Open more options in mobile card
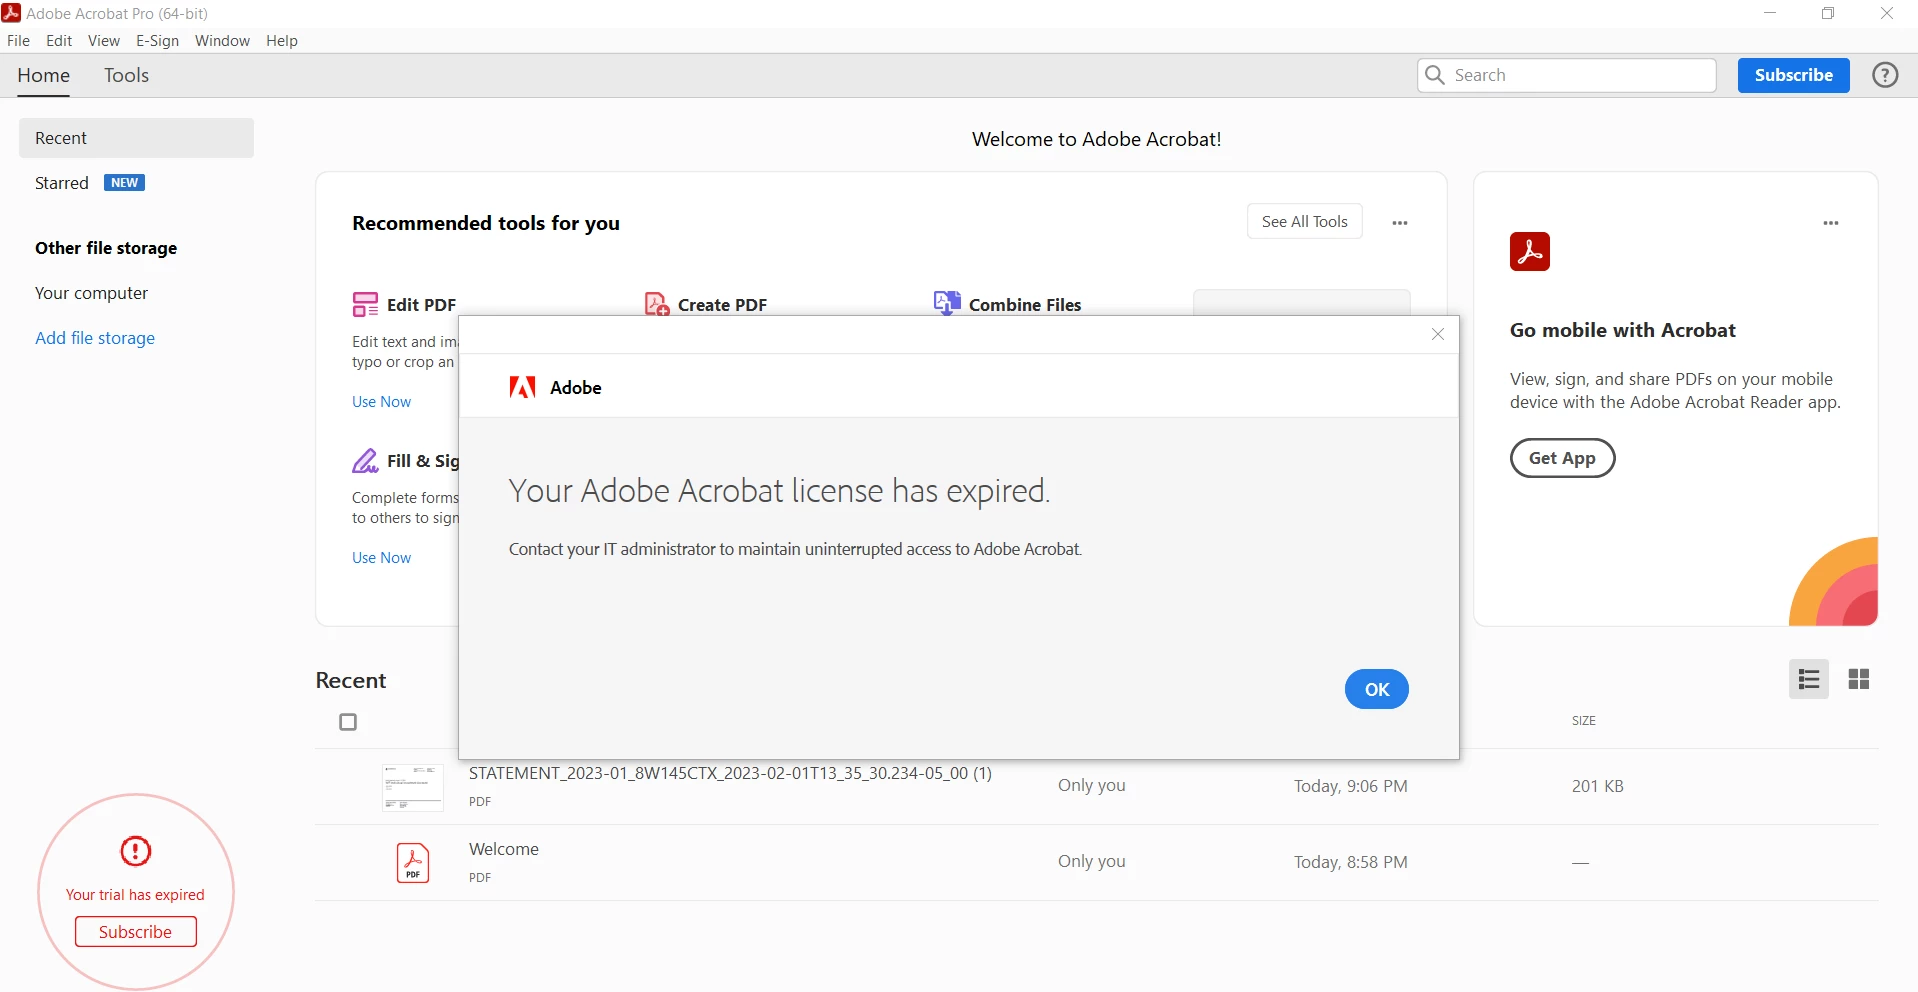The image size is (1918, 992). click(x=1831, y=223)
